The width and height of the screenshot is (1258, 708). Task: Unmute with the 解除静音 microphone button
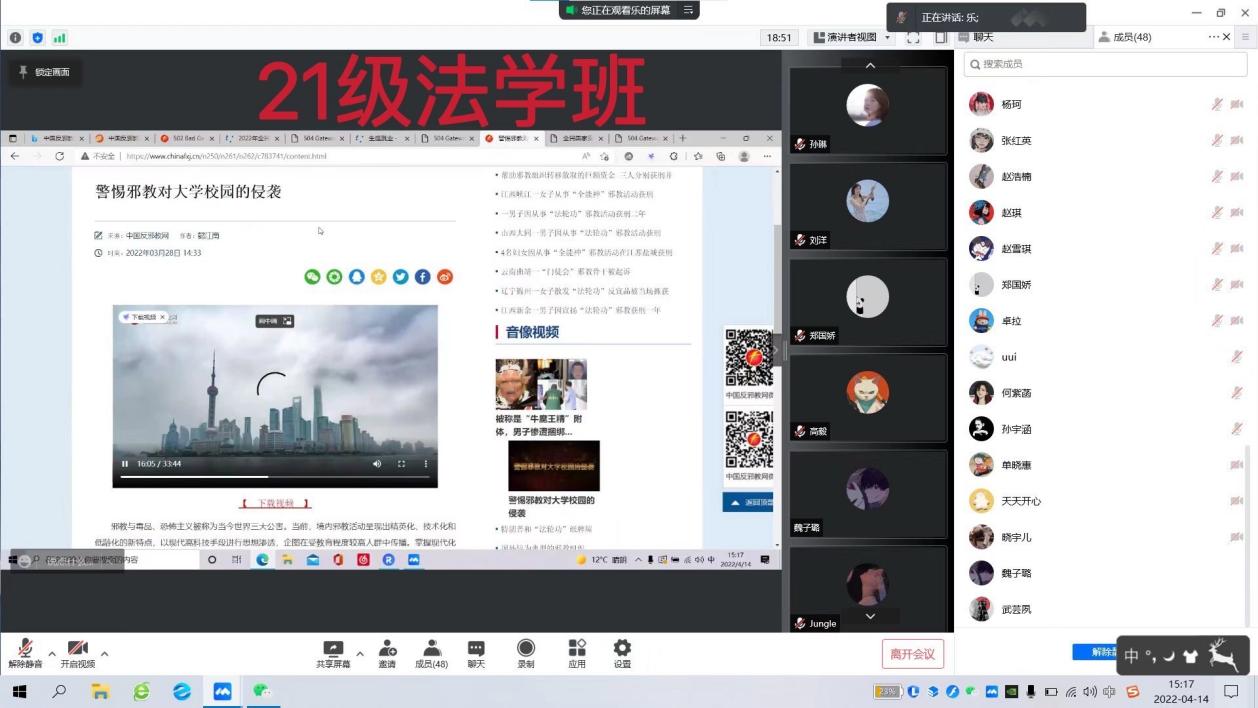pyautogui.click(x=25, y=653)
